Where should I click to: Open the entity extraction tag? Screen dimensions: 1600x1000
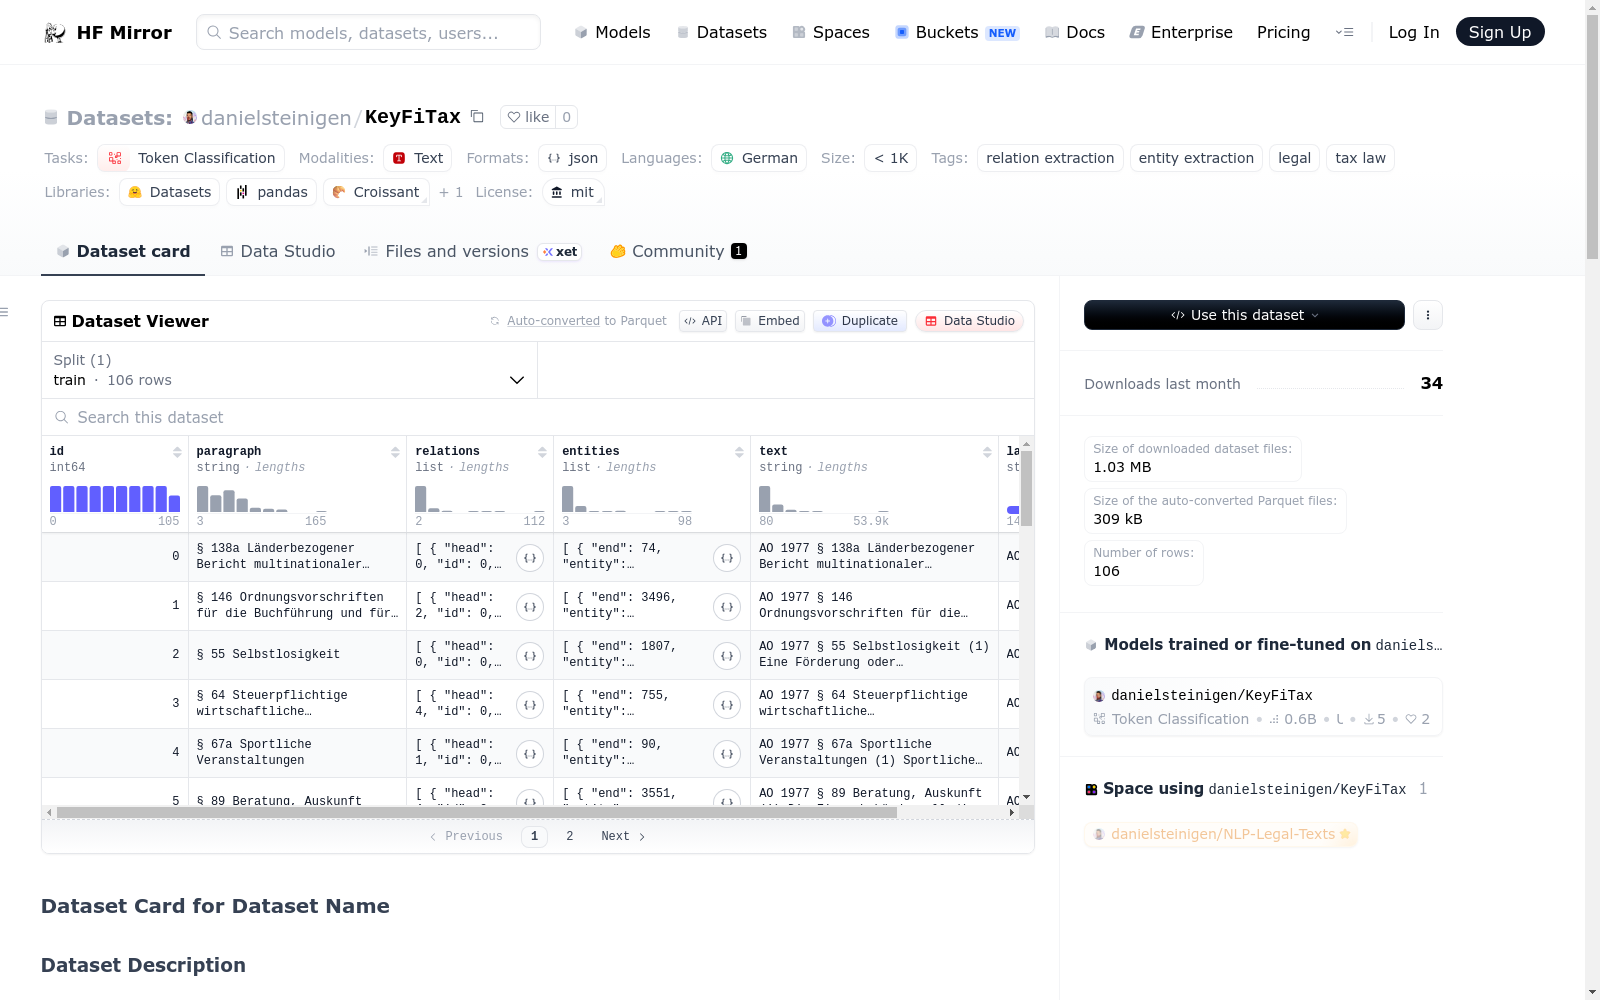[1196, 158]
